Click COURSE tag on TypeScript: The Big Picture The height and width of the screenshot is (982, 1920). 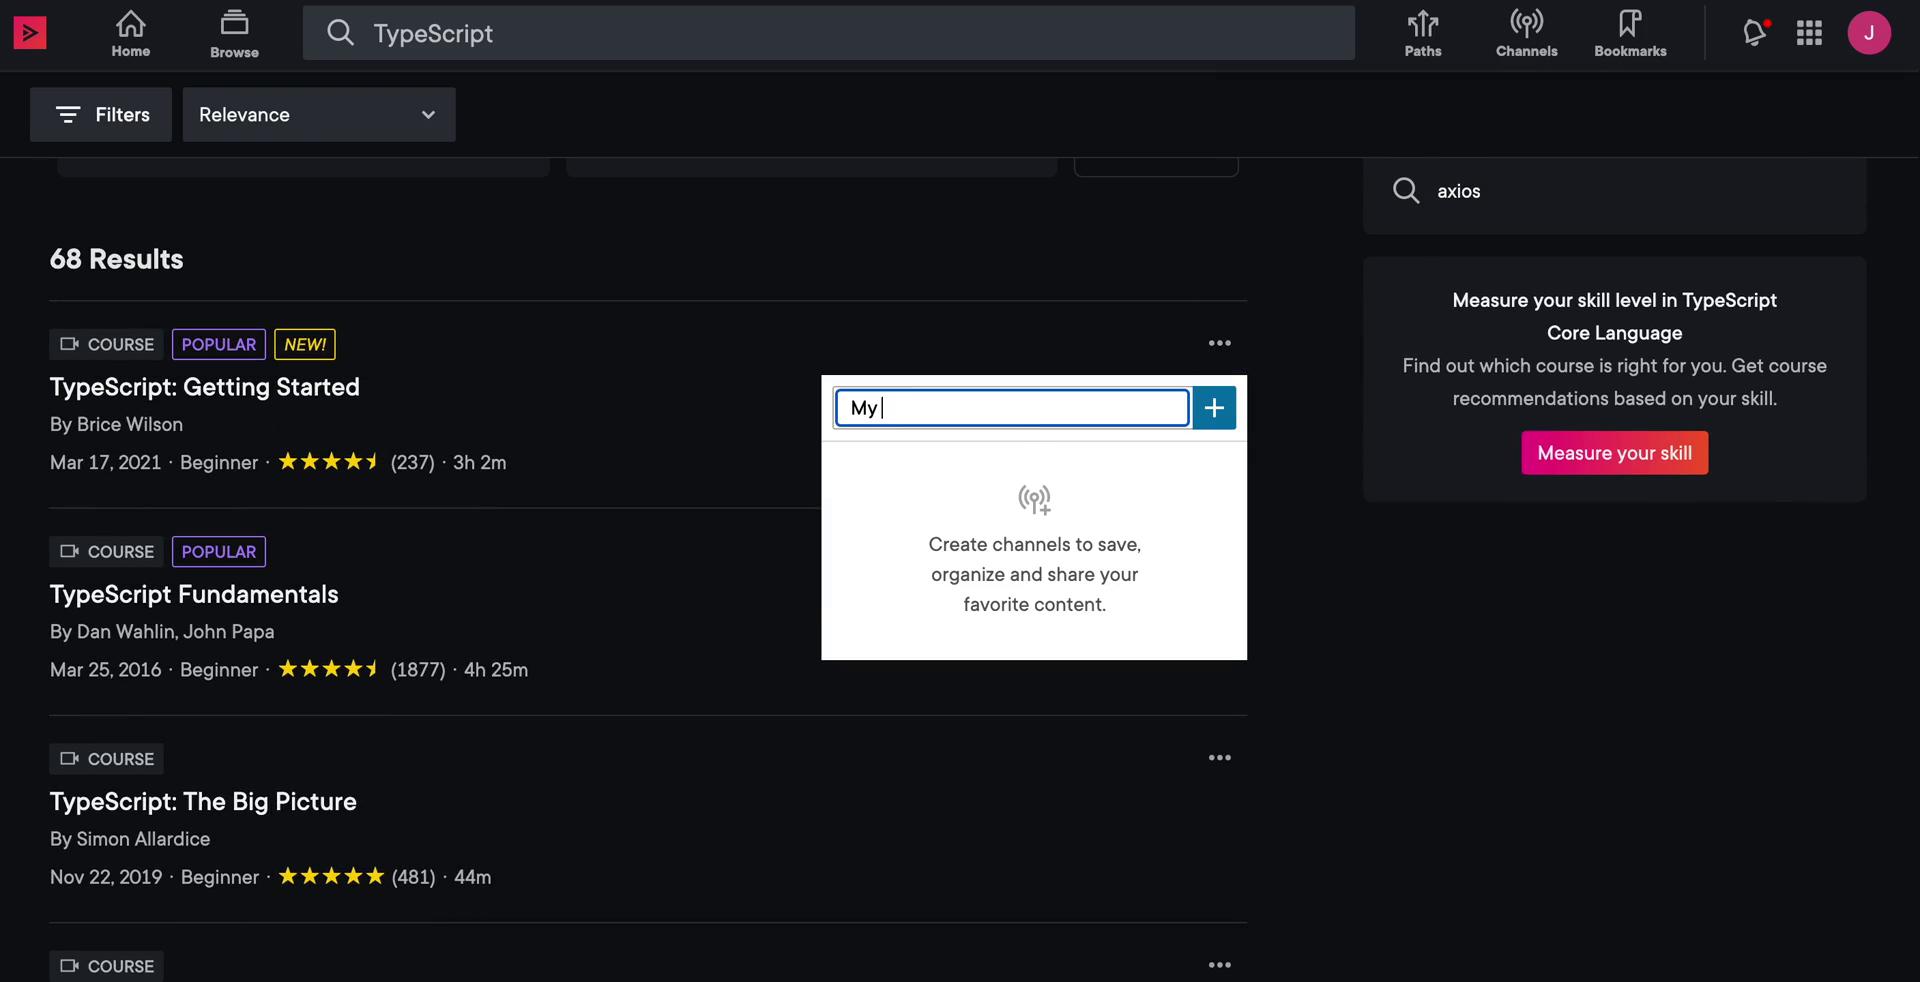[106, 759]
